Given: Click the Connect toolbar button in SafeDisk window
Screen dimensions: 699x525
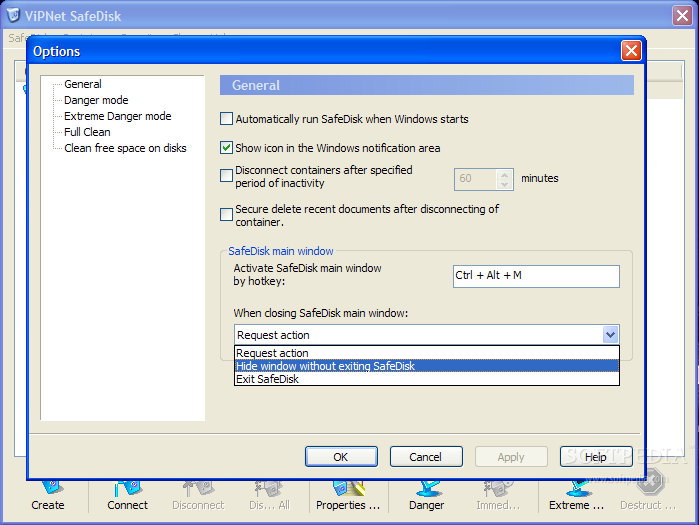Looking at the screenshot, I should [127, 496].
